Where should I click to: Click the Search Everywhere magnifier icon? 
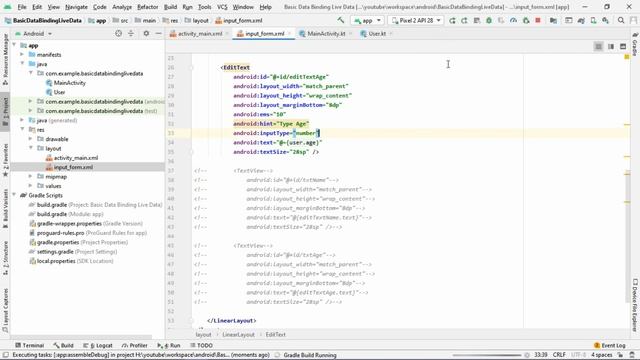(621, 20)
